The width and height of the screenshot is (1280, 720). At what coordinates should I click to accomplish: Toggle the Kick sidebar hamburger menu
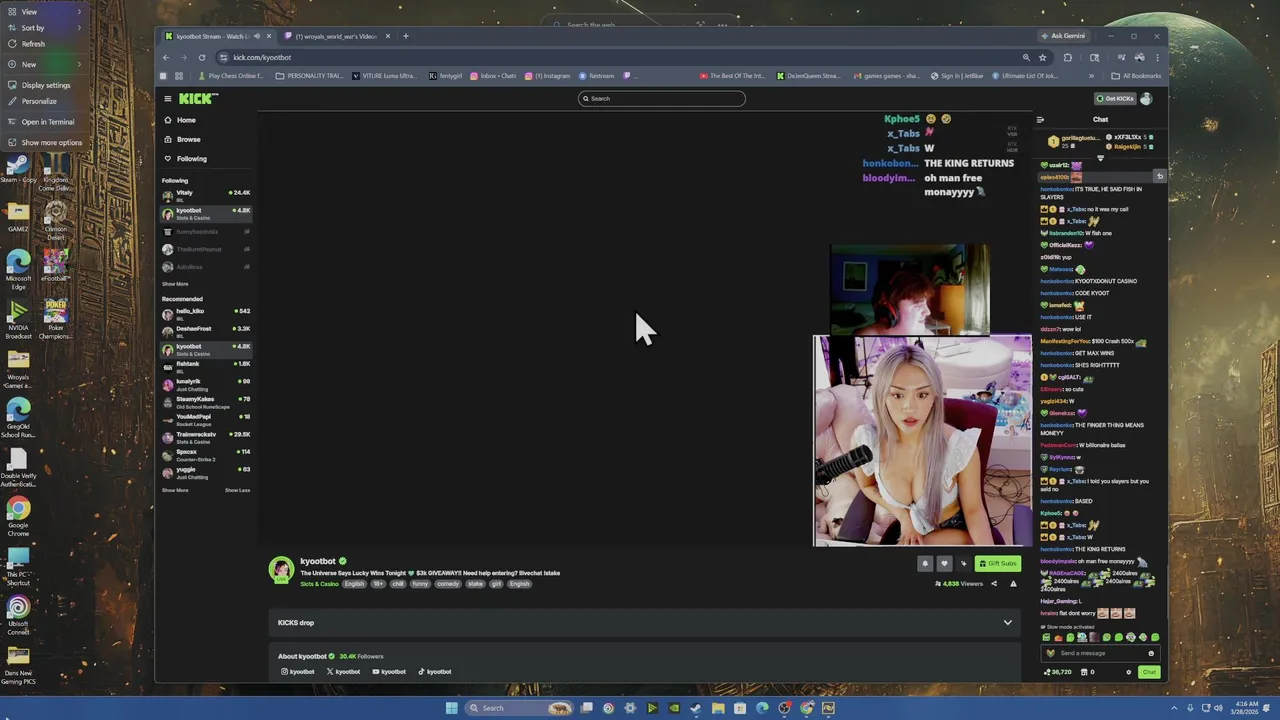[168, 98]
